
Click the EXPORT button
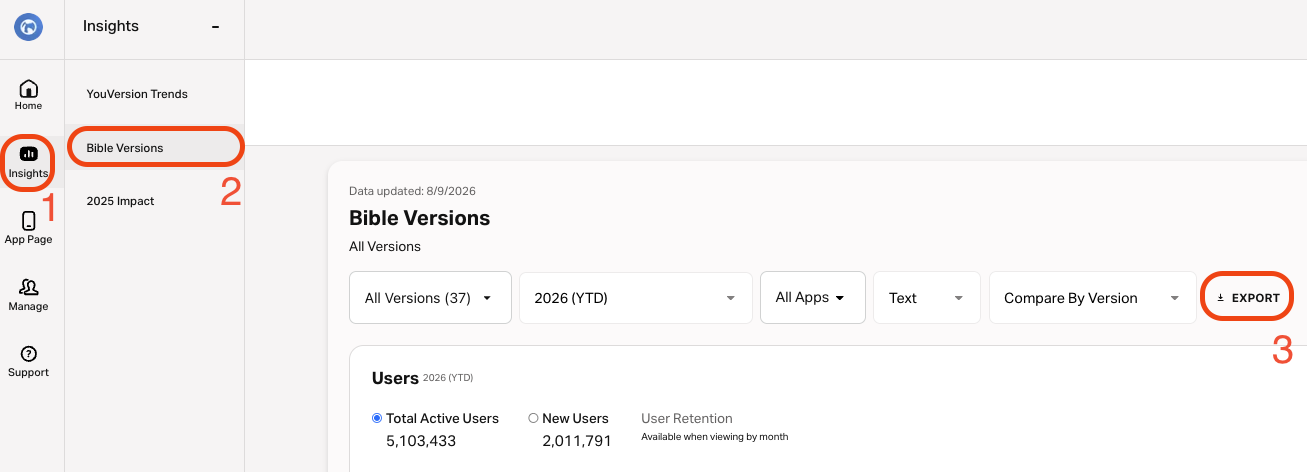click(1248, 298)
